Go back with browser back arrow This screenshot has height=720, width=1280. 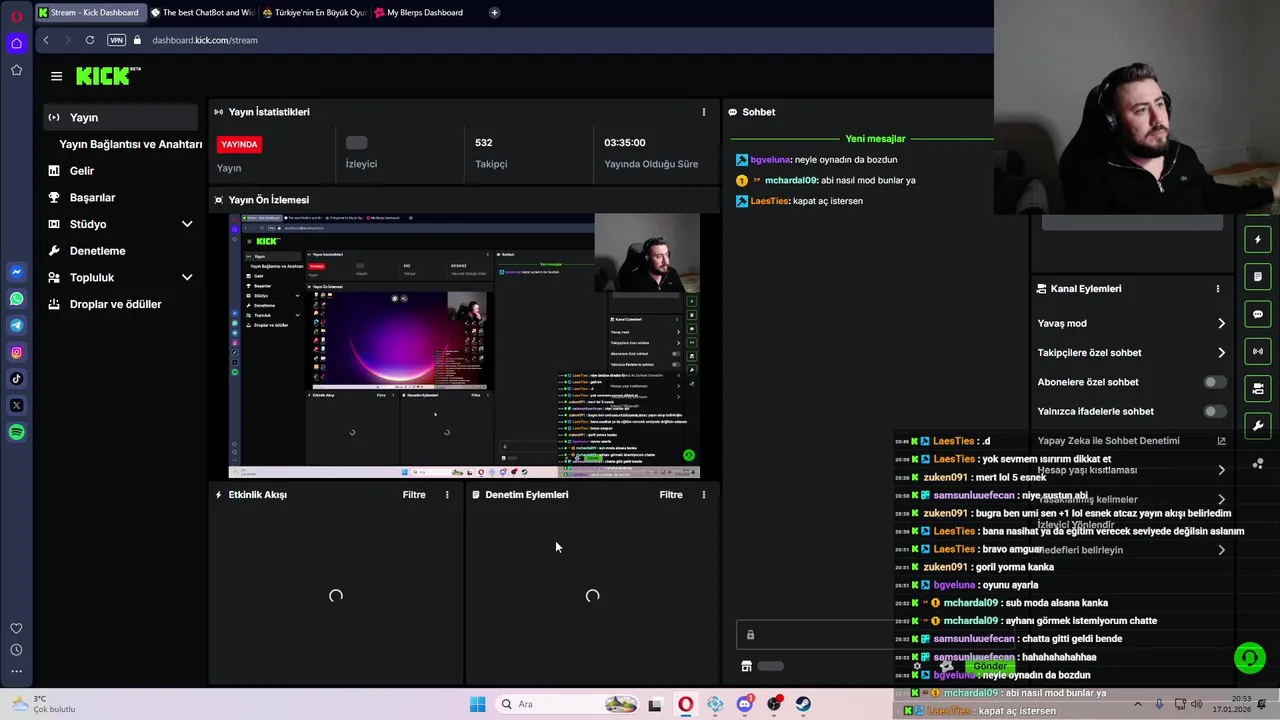click(x=46, y=40)
